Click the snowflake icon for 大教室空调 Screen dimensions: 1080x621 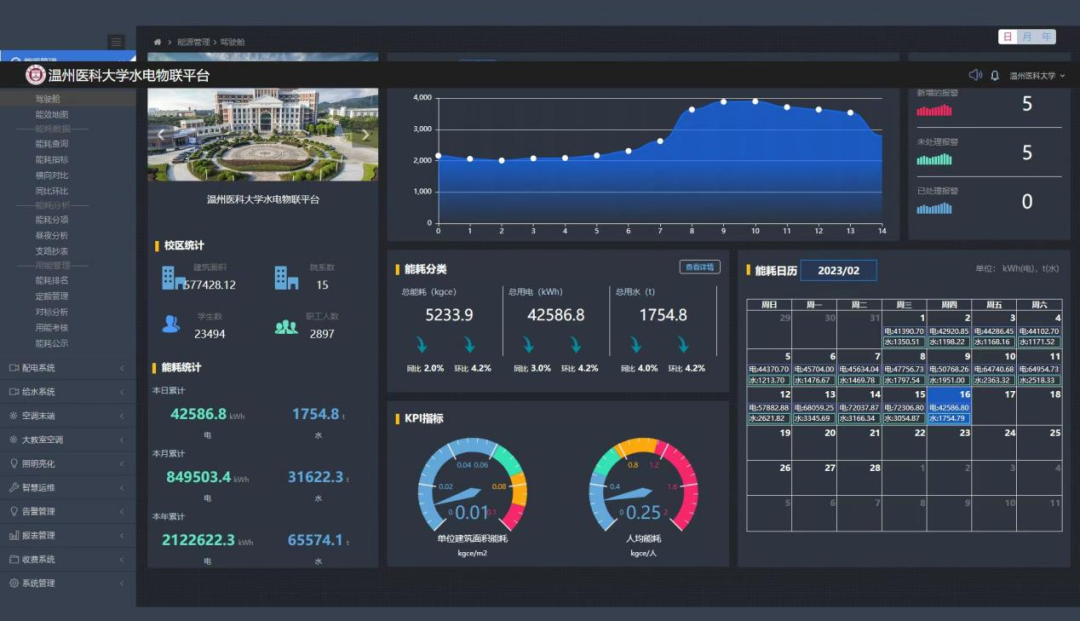14,439
